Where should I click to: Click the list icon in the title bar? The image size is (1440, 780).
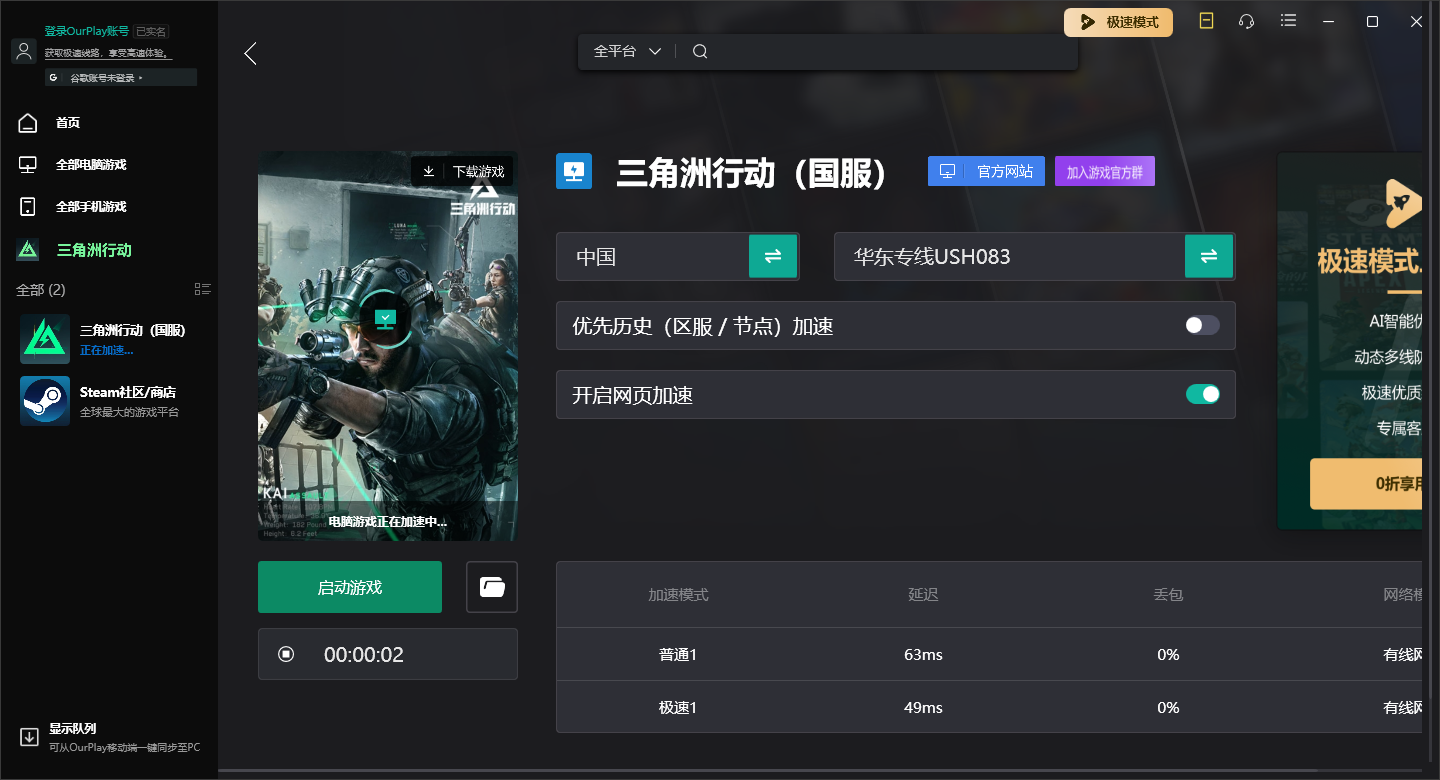[x=1288, y=20]
